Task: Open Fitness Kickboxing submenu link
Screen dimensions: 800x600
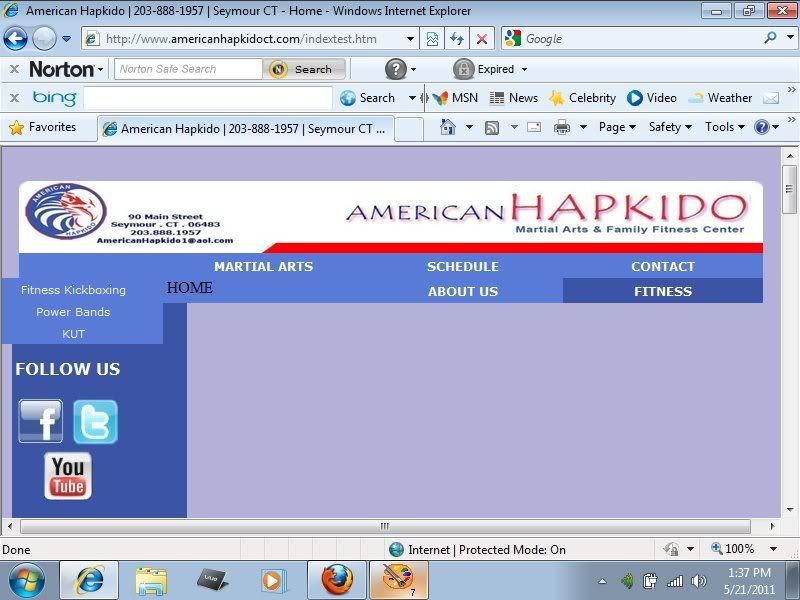Action: [x=73, y=290]
